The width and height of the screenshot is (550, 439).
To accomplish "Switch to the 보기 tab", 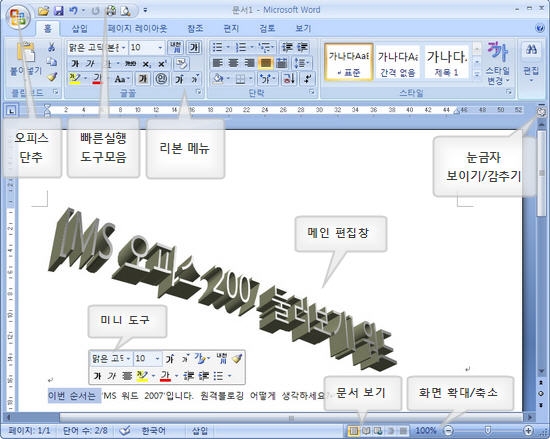I will coord(303,28).
